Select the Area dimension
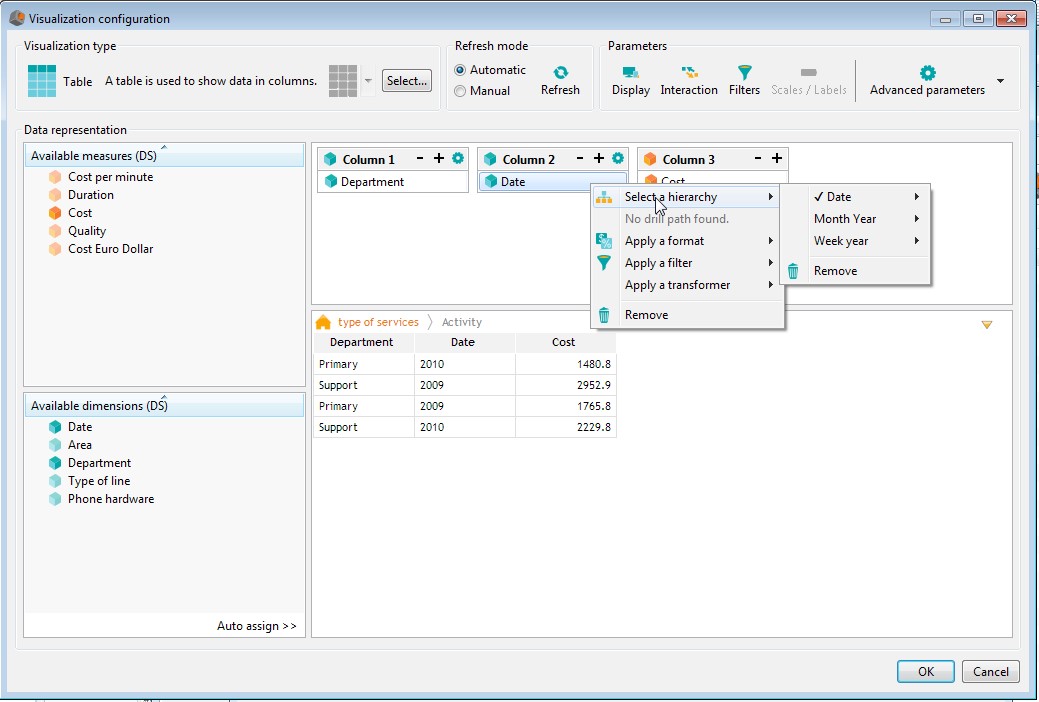 point(80,445)
